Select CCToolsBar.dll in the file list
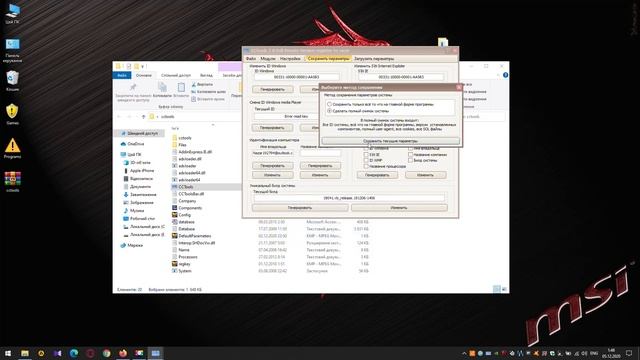This screenshot has height=360, width=640. [x=188, y=194]
